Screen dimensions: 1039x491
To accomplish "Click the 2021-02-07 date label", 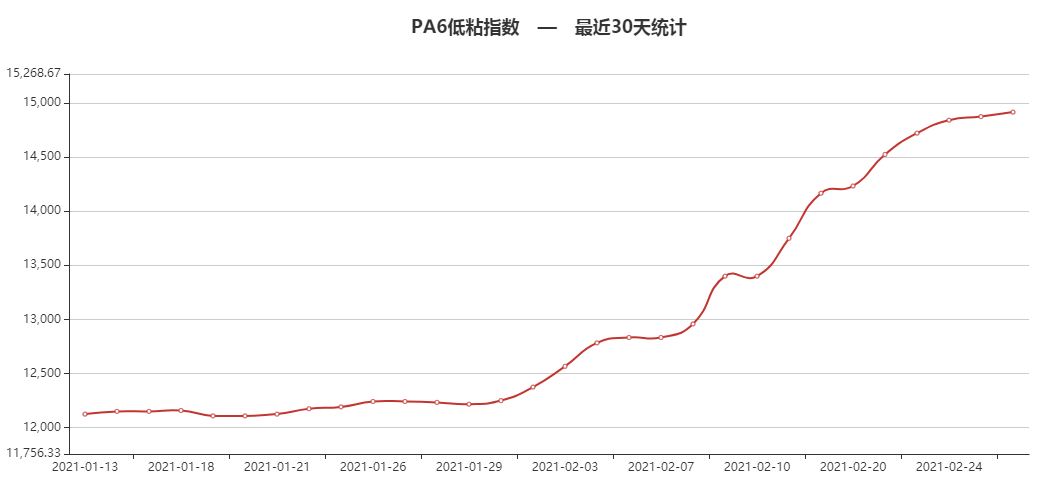I will pos(661,466).
